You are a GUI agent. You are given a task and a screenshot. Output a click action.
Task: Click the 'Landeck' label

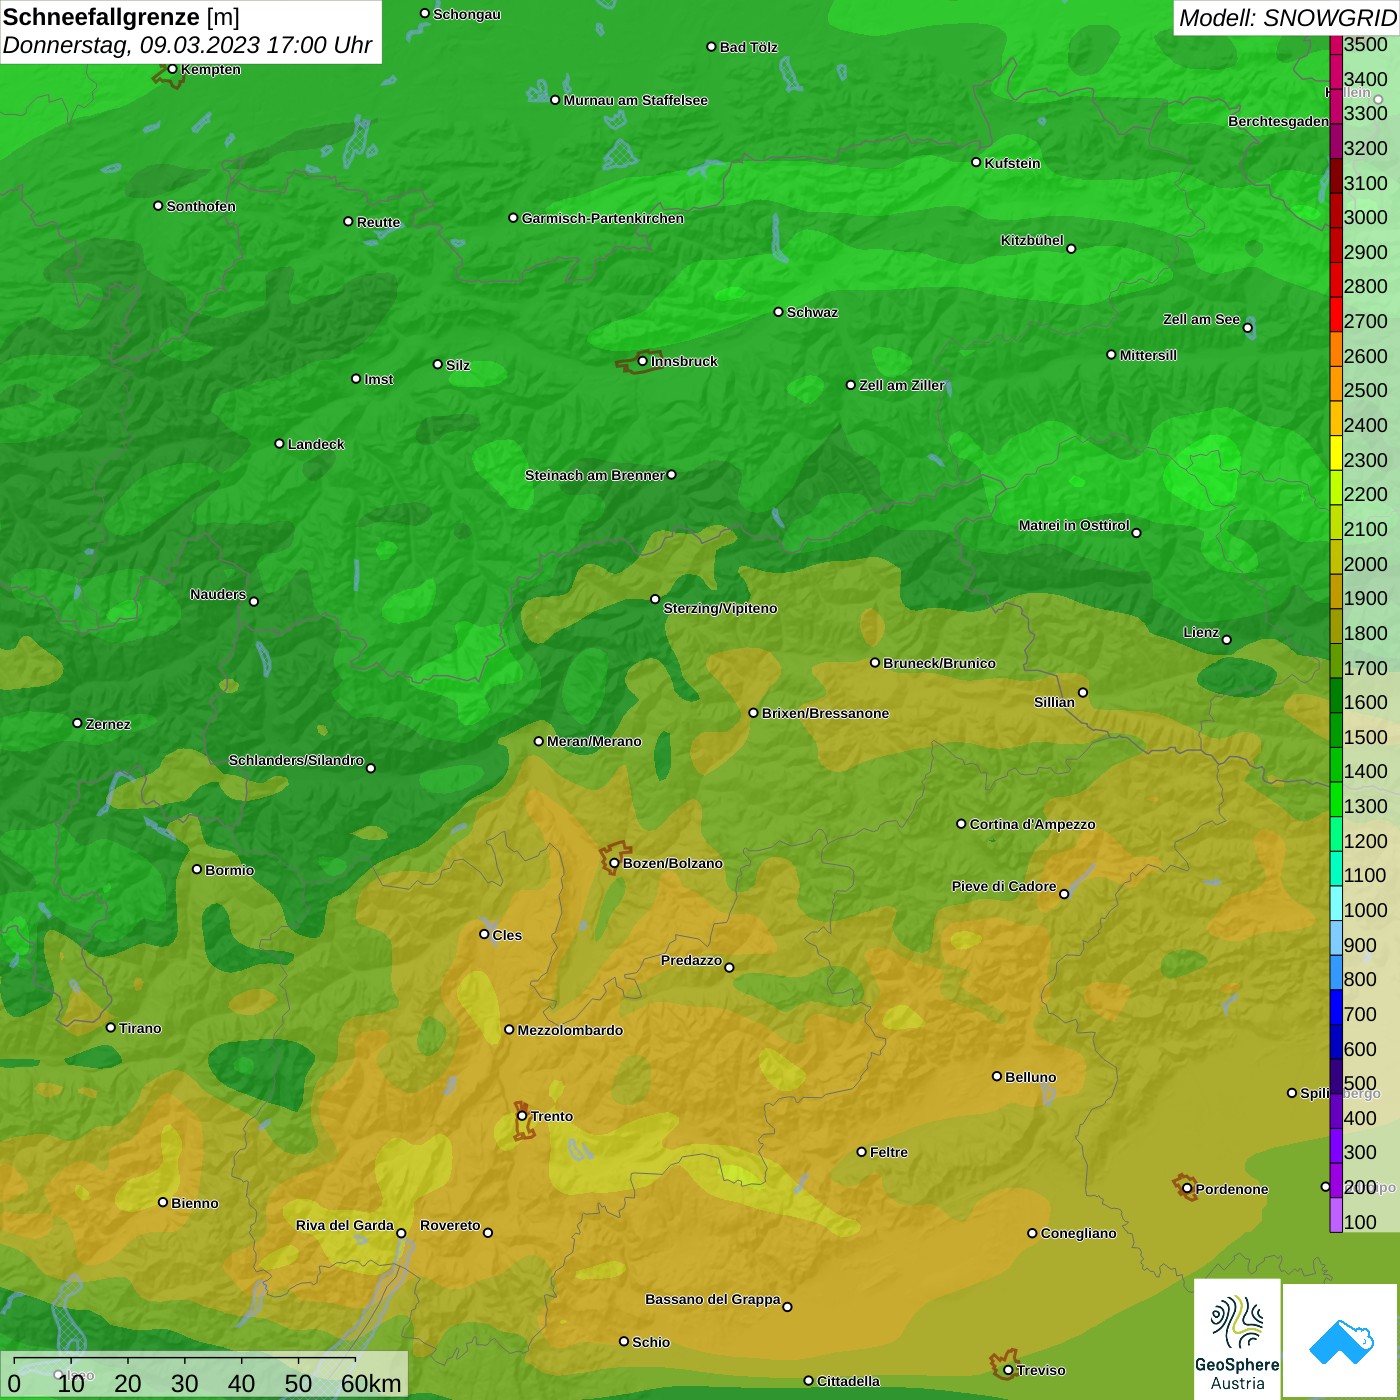click(316, 444)
